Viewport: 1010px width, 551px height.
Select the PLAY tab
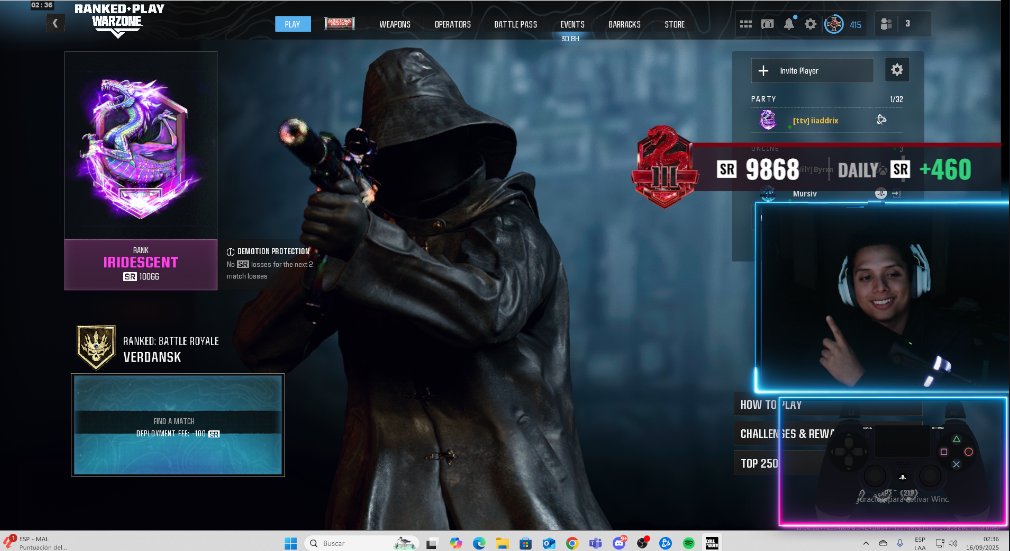[292, 24]
